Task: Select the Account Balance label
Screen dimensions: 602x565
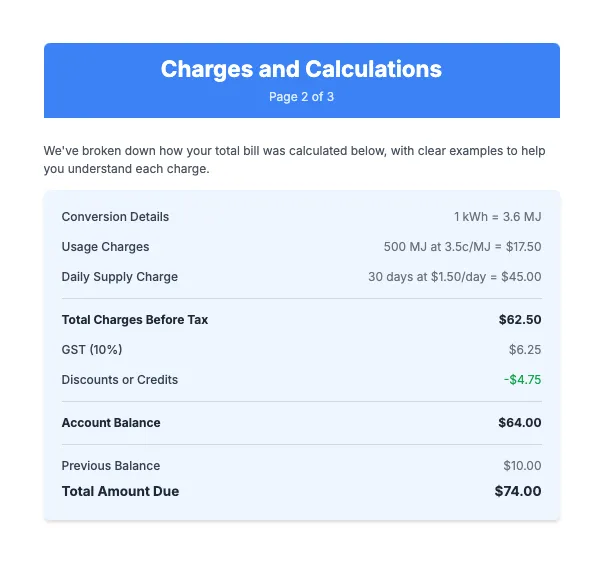Action: coord(111,423)
